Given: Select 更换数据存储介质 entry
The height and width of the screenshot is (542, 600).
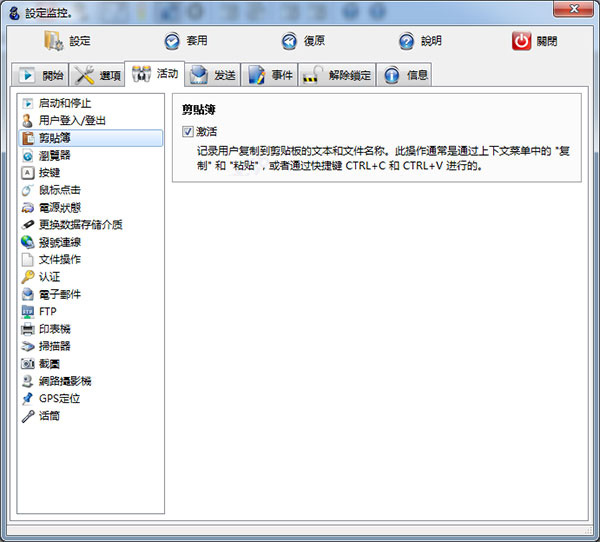Looking at the screenshot, I should (90, 225).
